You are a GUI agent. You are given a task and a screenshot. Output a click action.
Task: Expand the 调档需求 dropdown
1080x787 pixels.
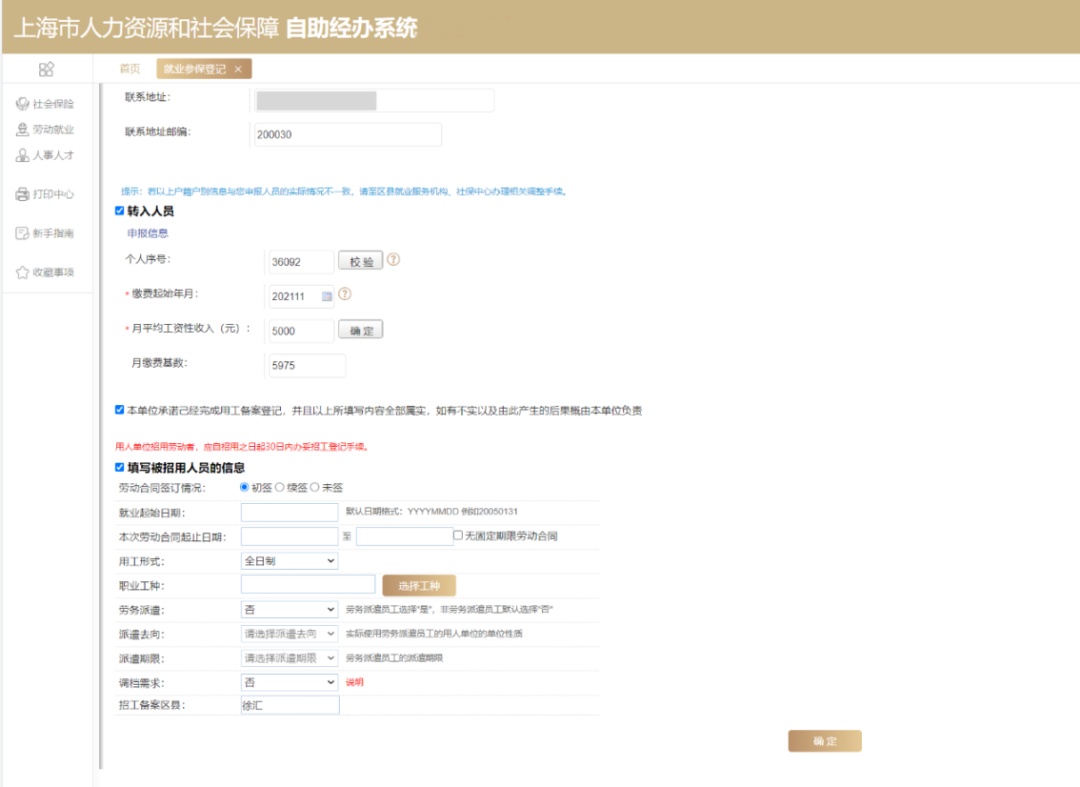(x=290, y=682)
